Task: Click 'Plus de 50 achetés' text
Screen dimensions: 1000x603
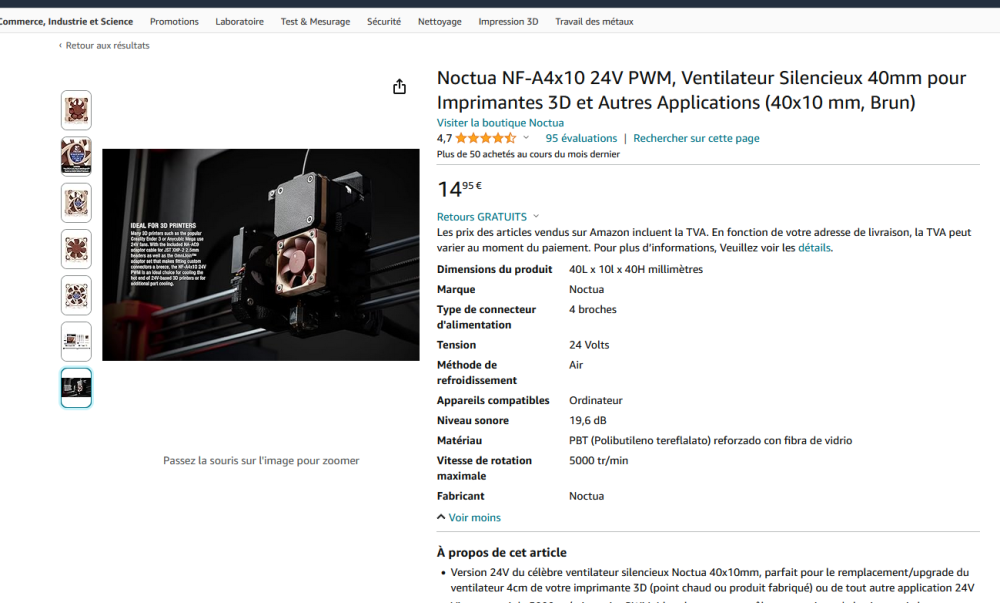Action: pos(528,154)
